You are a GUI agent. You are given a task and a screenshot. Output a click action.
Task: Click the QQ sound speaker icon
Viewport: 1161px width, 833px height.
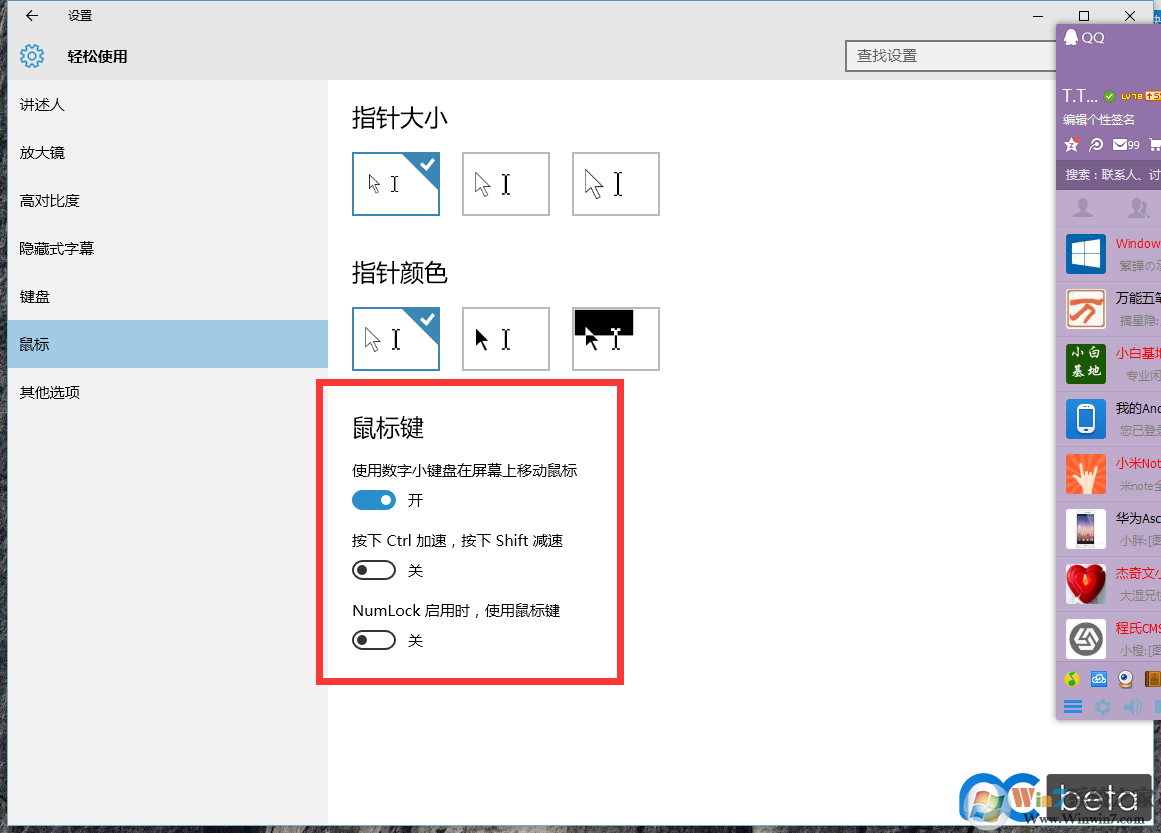1132,707
